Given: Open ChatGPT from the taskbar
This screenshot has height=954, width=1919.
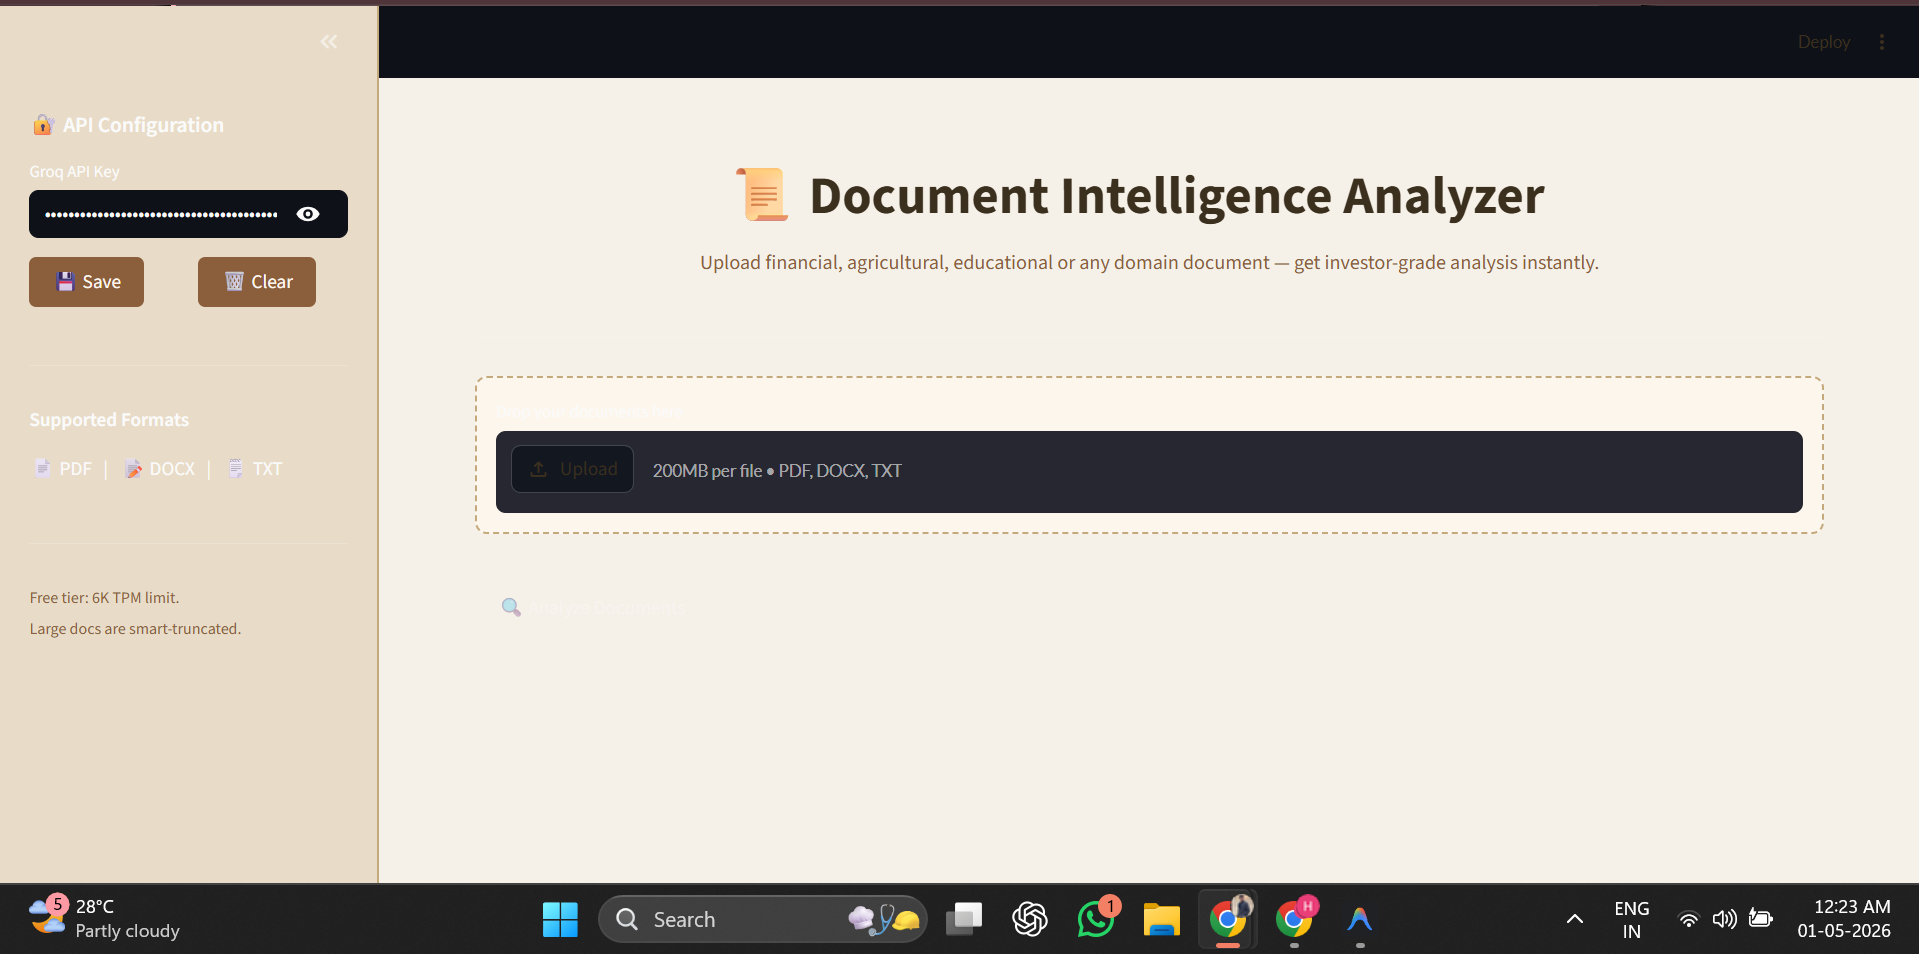Looking at the screenshot, I should (x=1030, y=919).
